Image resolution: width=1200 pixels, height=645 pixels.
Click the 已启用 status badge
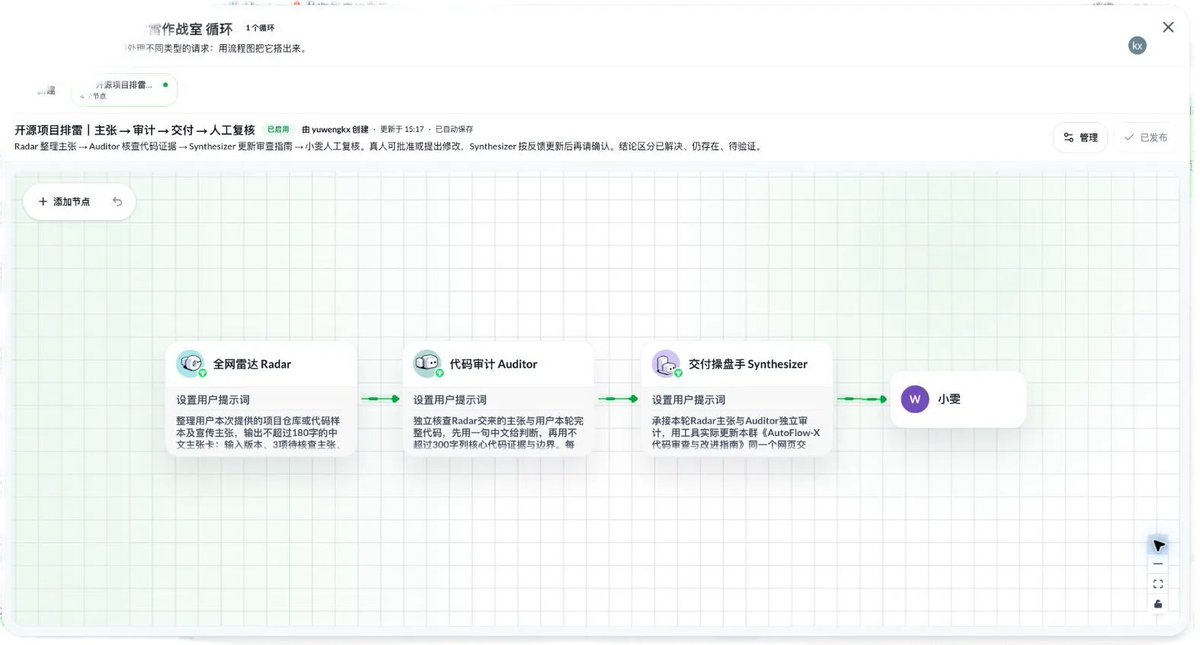[x=277, y=129]
